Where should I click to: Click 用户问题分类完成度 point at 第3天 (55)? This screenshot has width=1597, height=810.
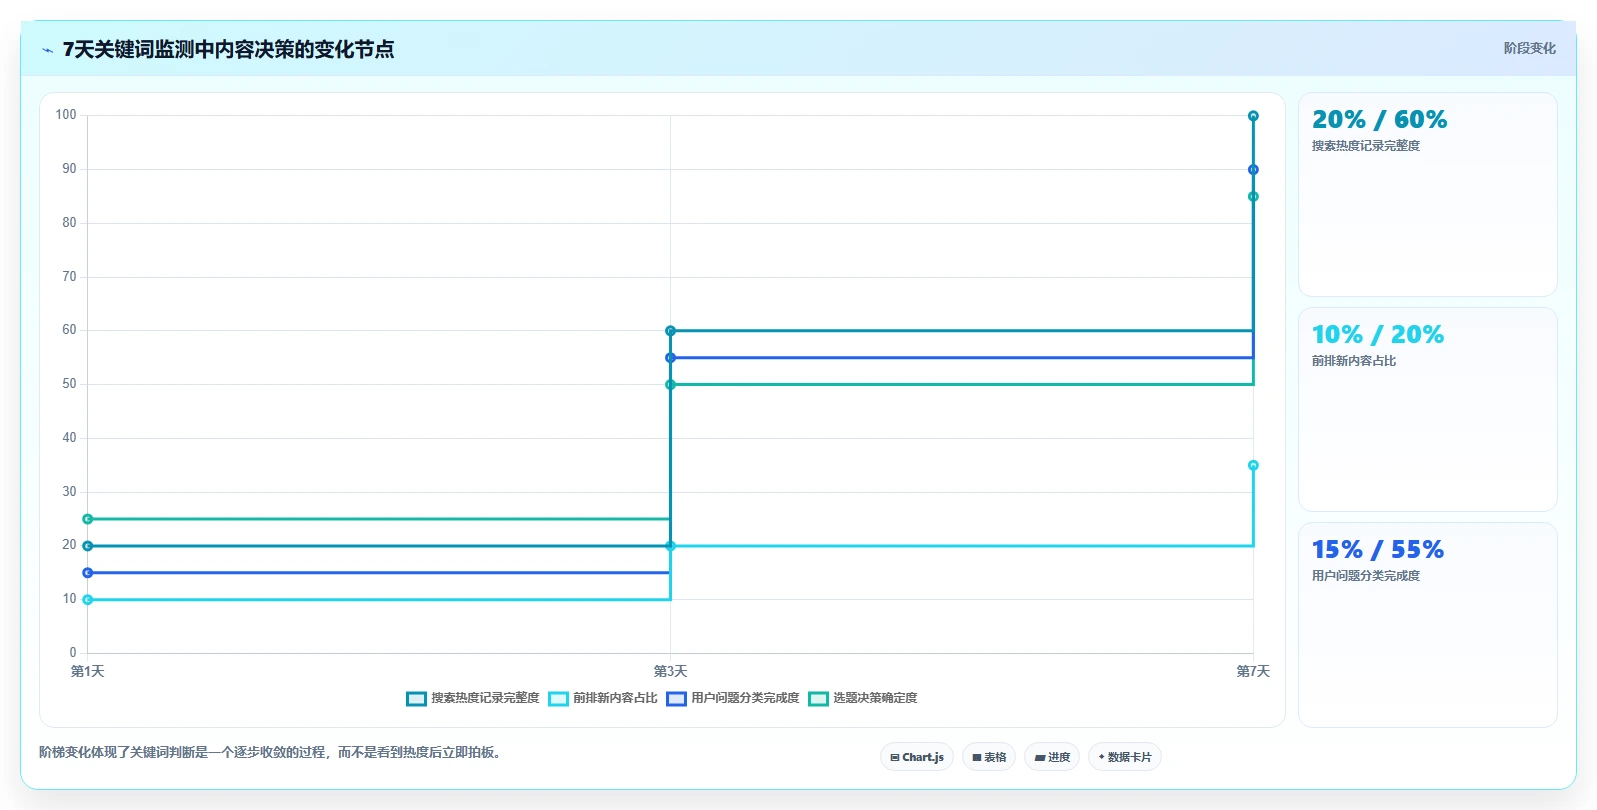pyautogui.click(x=670, y=358)
